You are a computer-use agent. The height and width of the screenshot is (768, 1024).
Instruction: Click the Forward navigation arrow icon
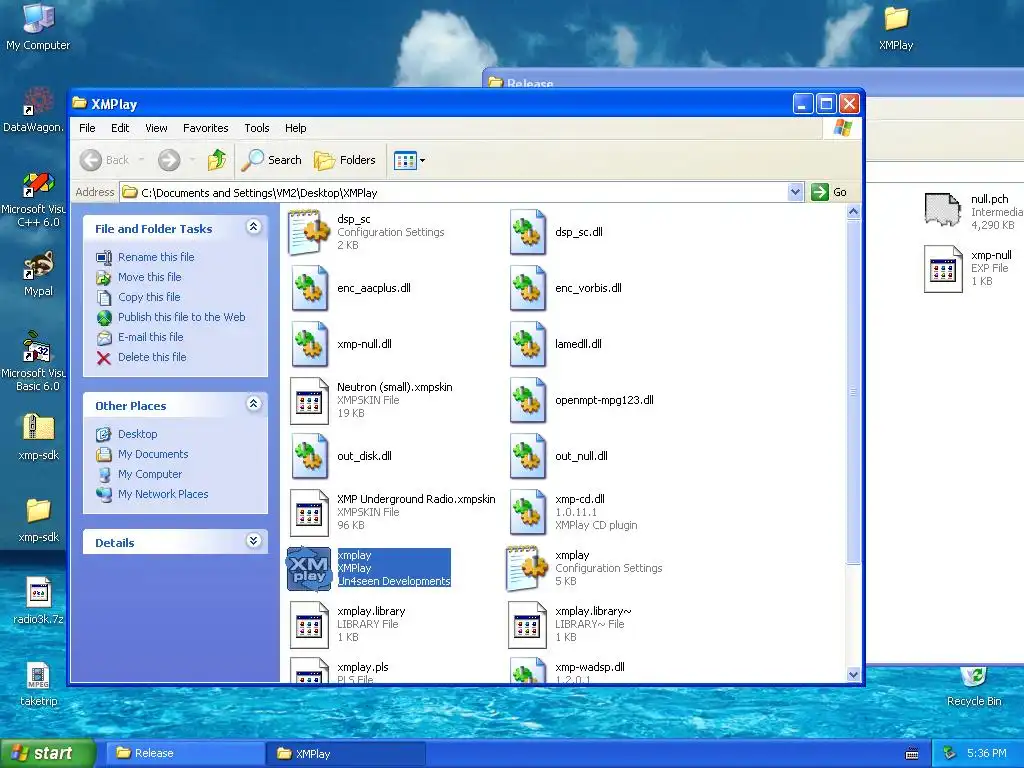tap(169, 160)
